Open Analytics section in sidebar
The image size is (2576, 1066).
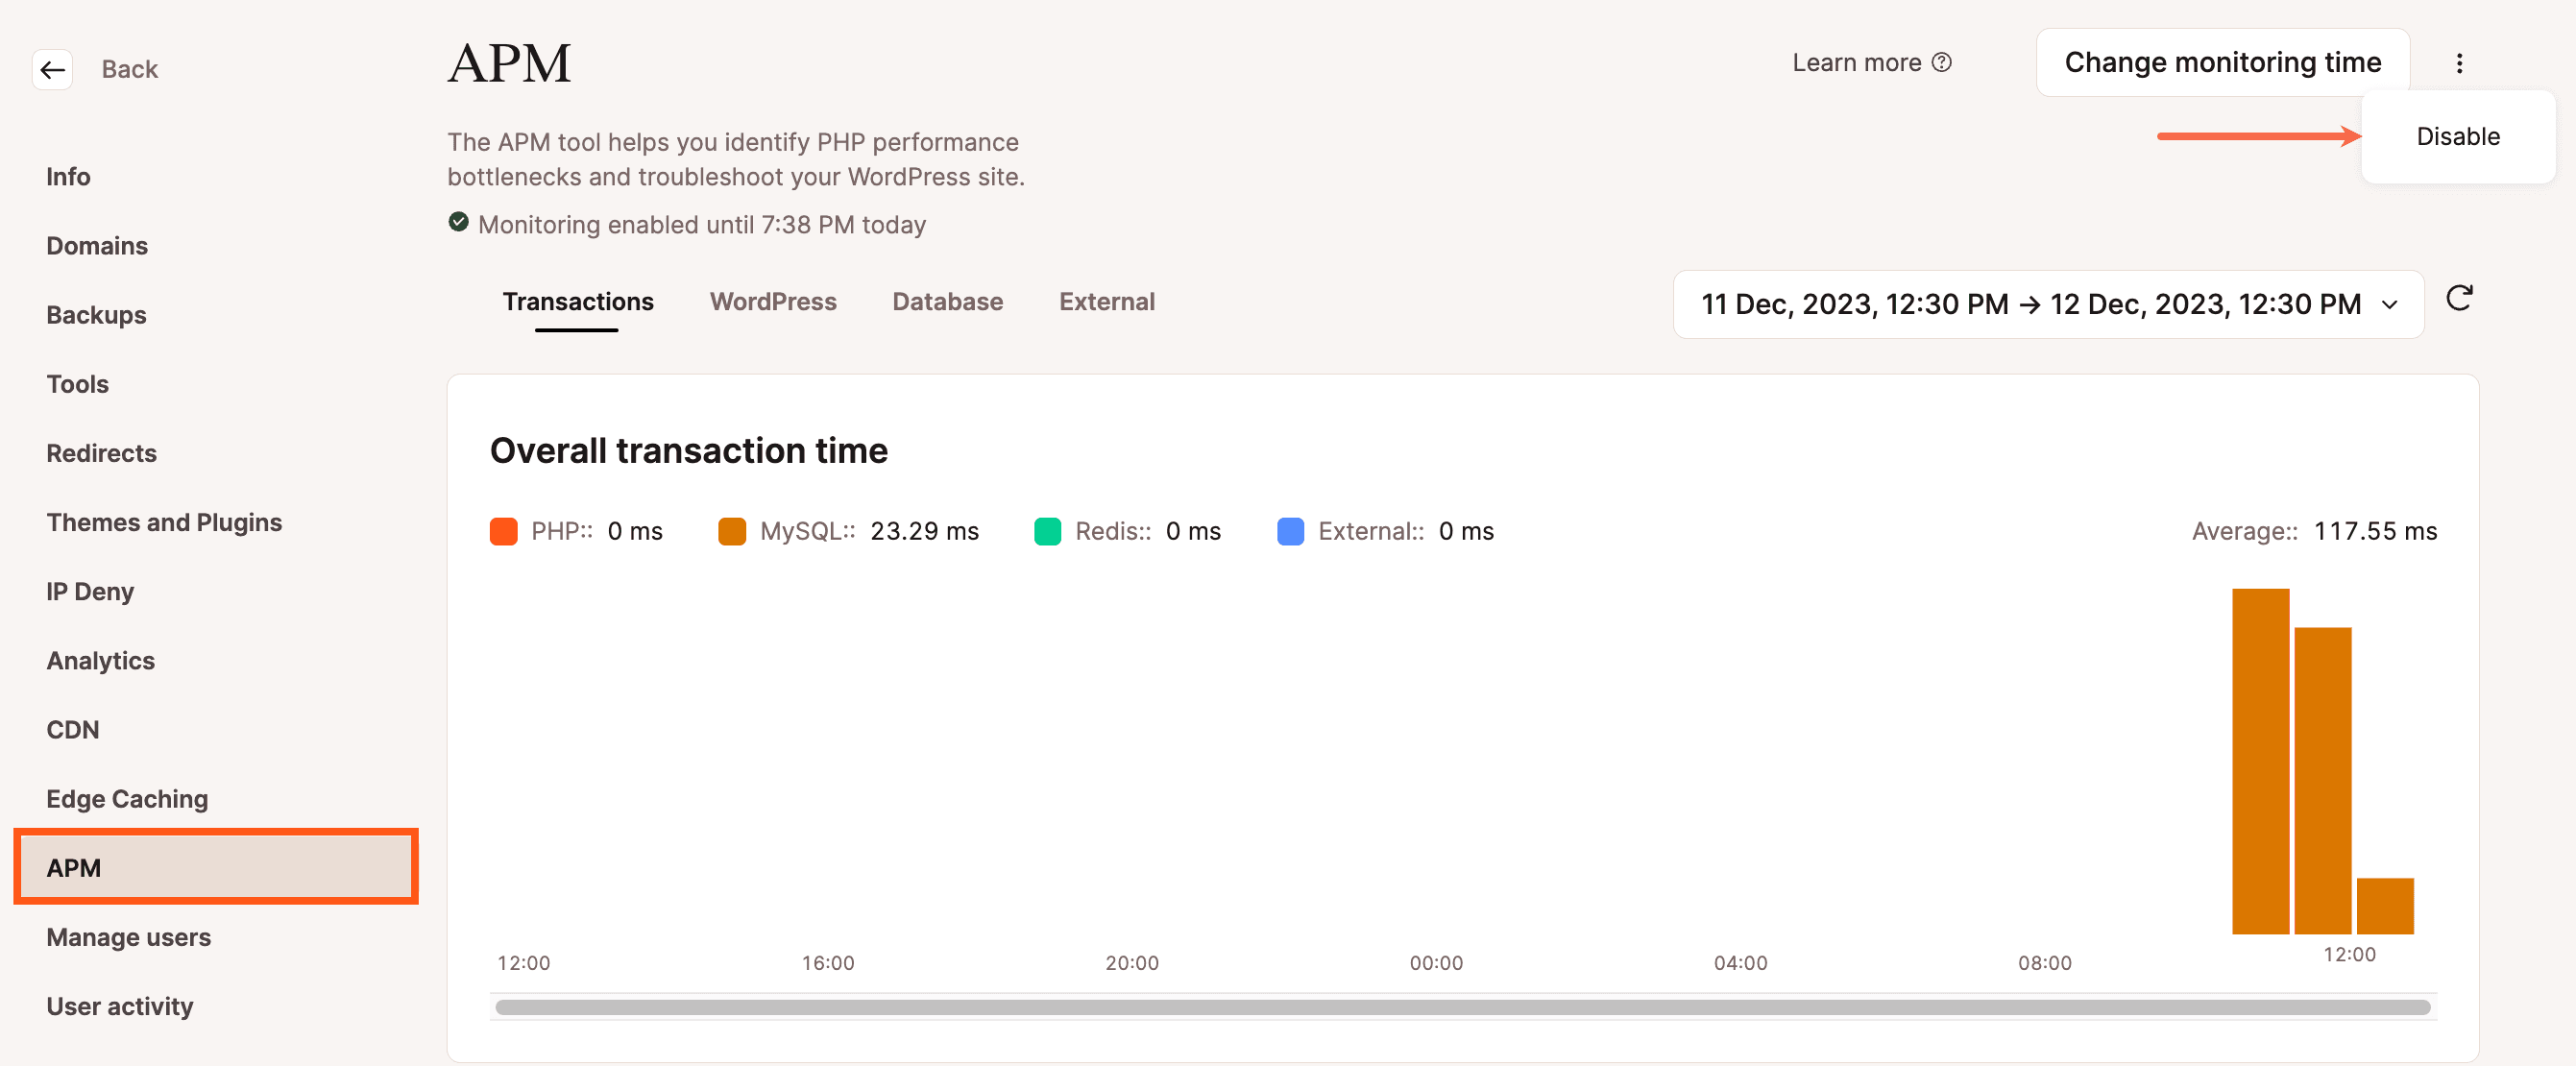pyautogui.click(x=102, y=659)
